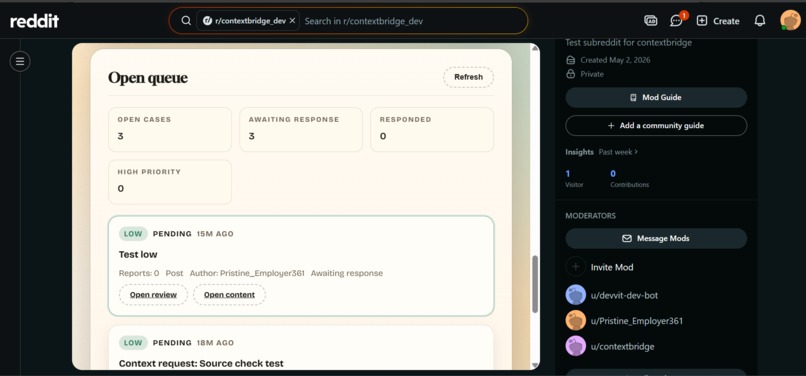This screenshot has width=806, height=376.
Task: Click the Open Cases stat card
Action: (170, 129)
